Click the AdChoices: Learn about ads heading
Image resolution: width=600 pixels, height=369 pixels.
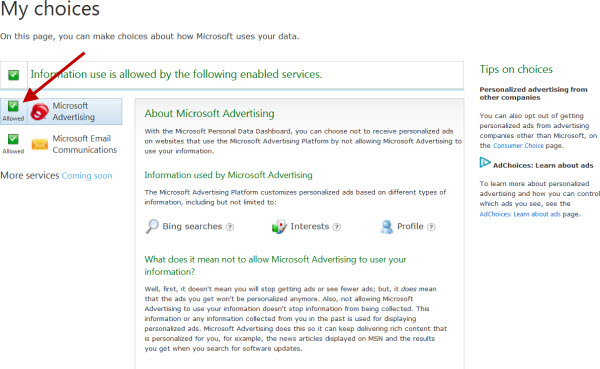click(x=543, y=165)
